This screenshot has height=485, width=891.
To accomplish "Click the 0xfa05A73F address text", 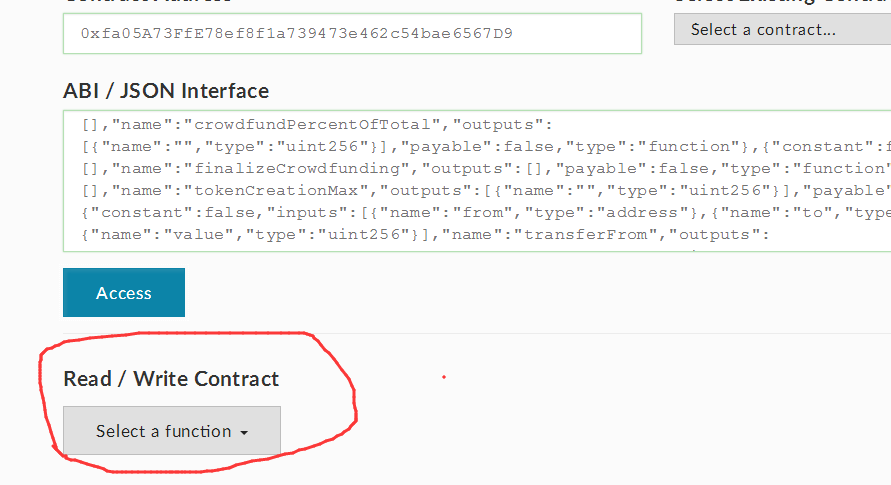I will point(297,33).
